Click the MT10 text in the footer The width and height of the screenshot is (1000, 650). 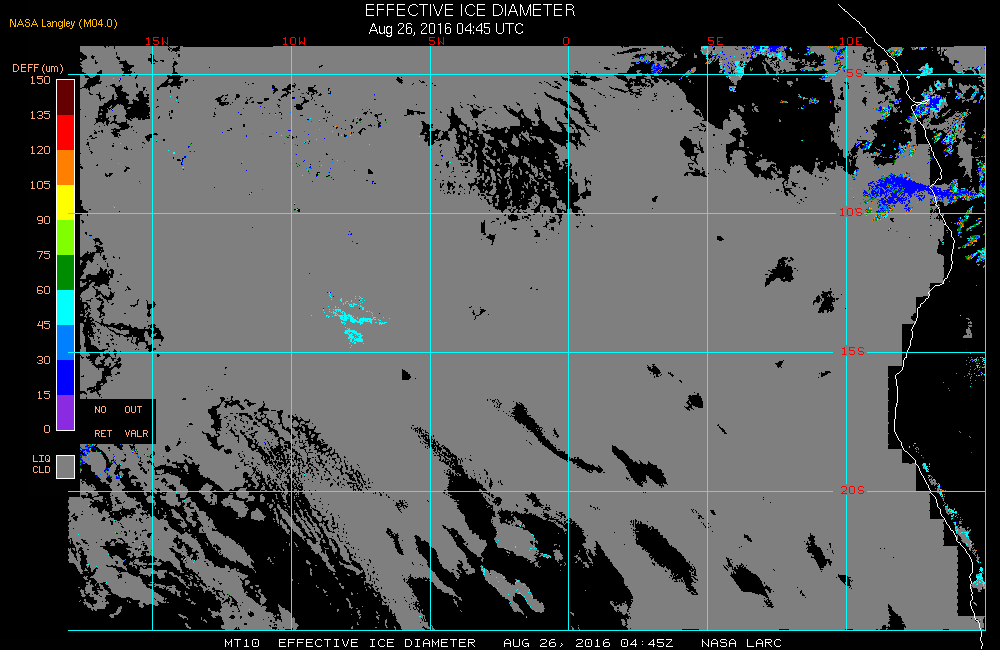click(242, 643)
